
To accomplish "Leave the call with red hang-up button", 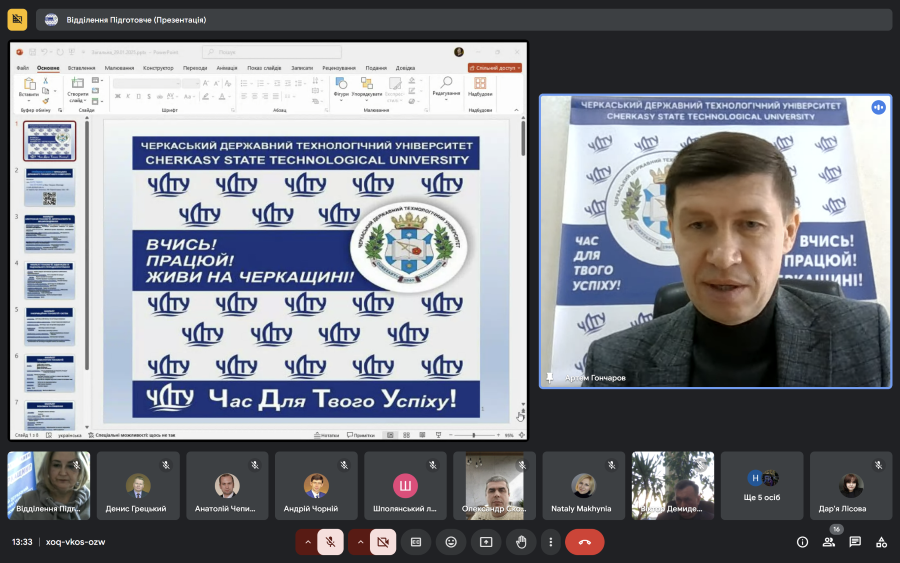I will pos(584,542).
